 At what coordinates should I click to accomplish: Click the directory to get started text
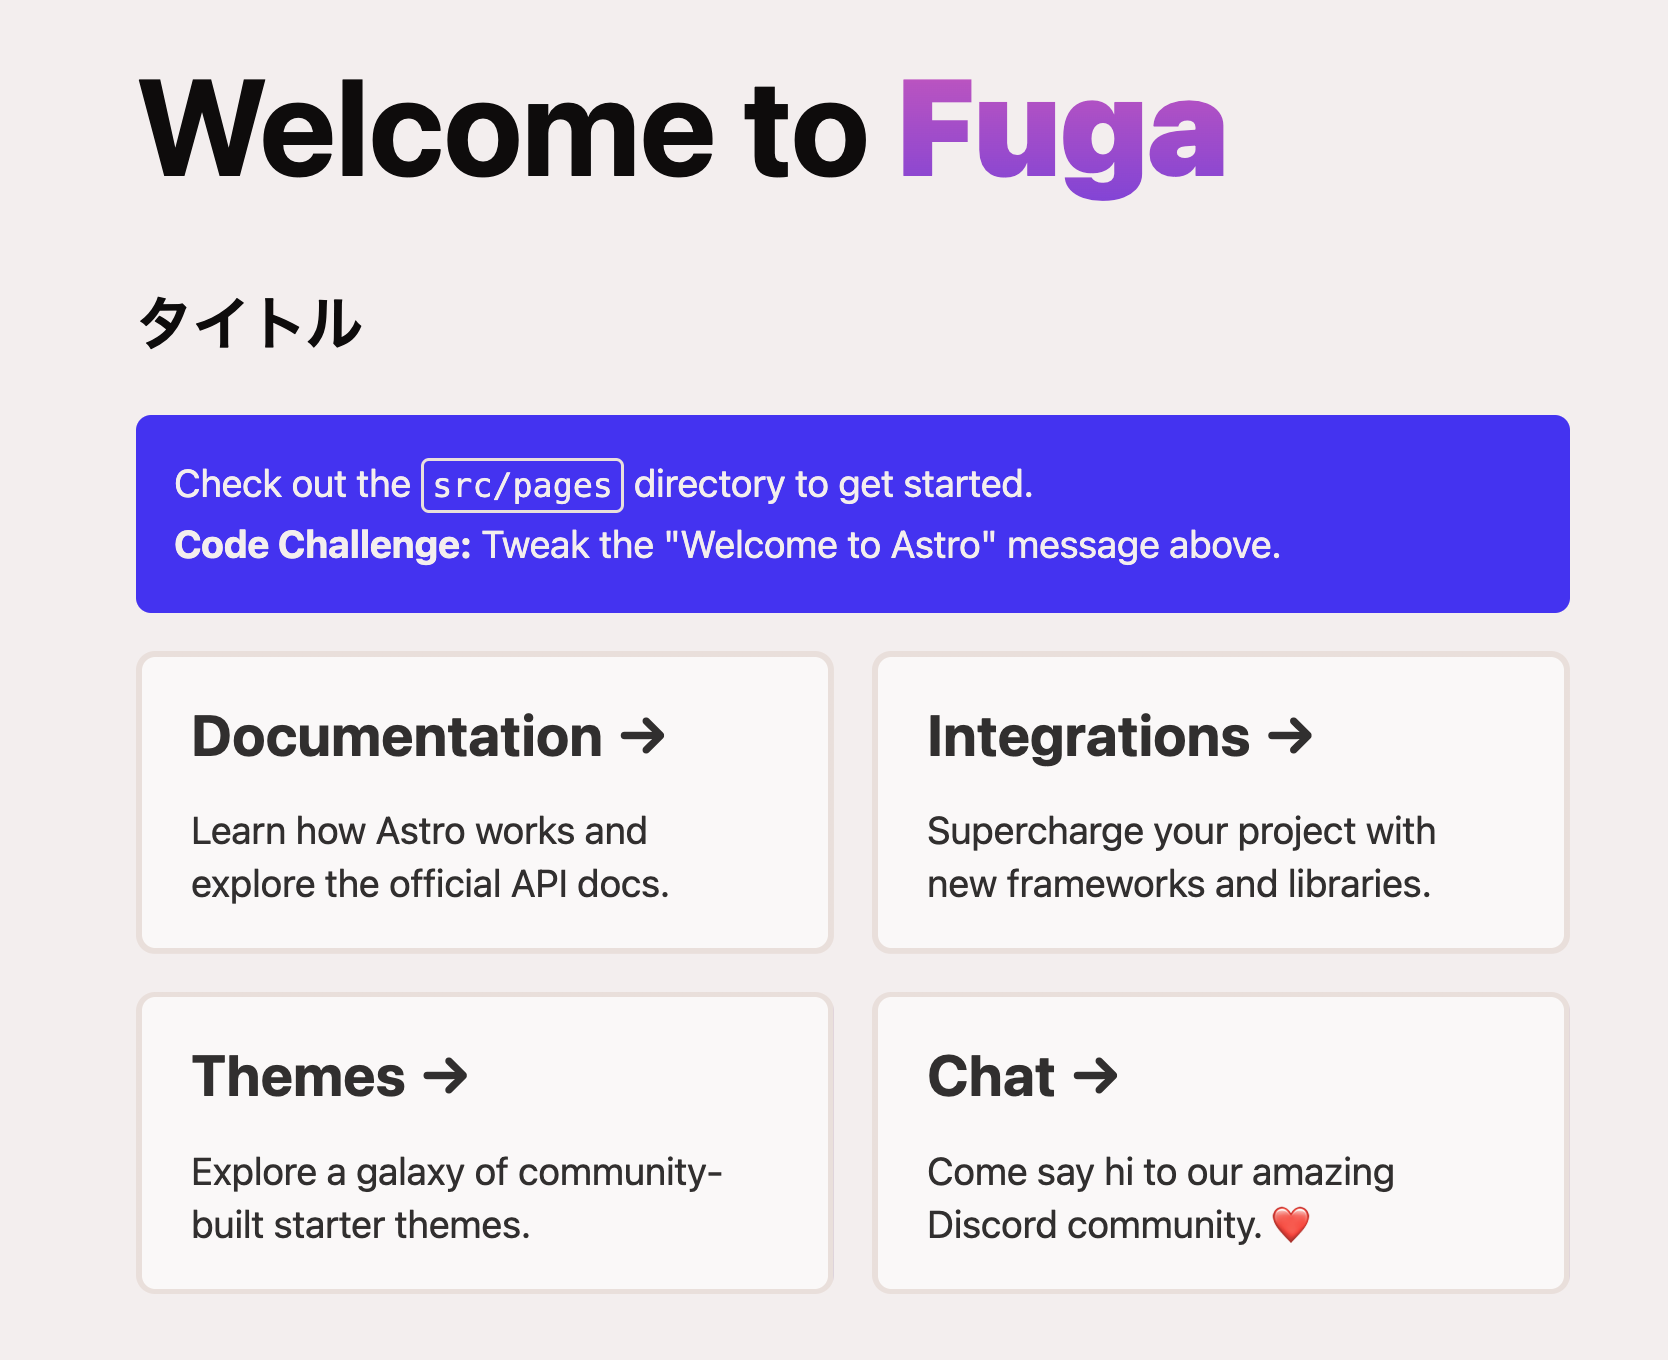tap(833, 484)
